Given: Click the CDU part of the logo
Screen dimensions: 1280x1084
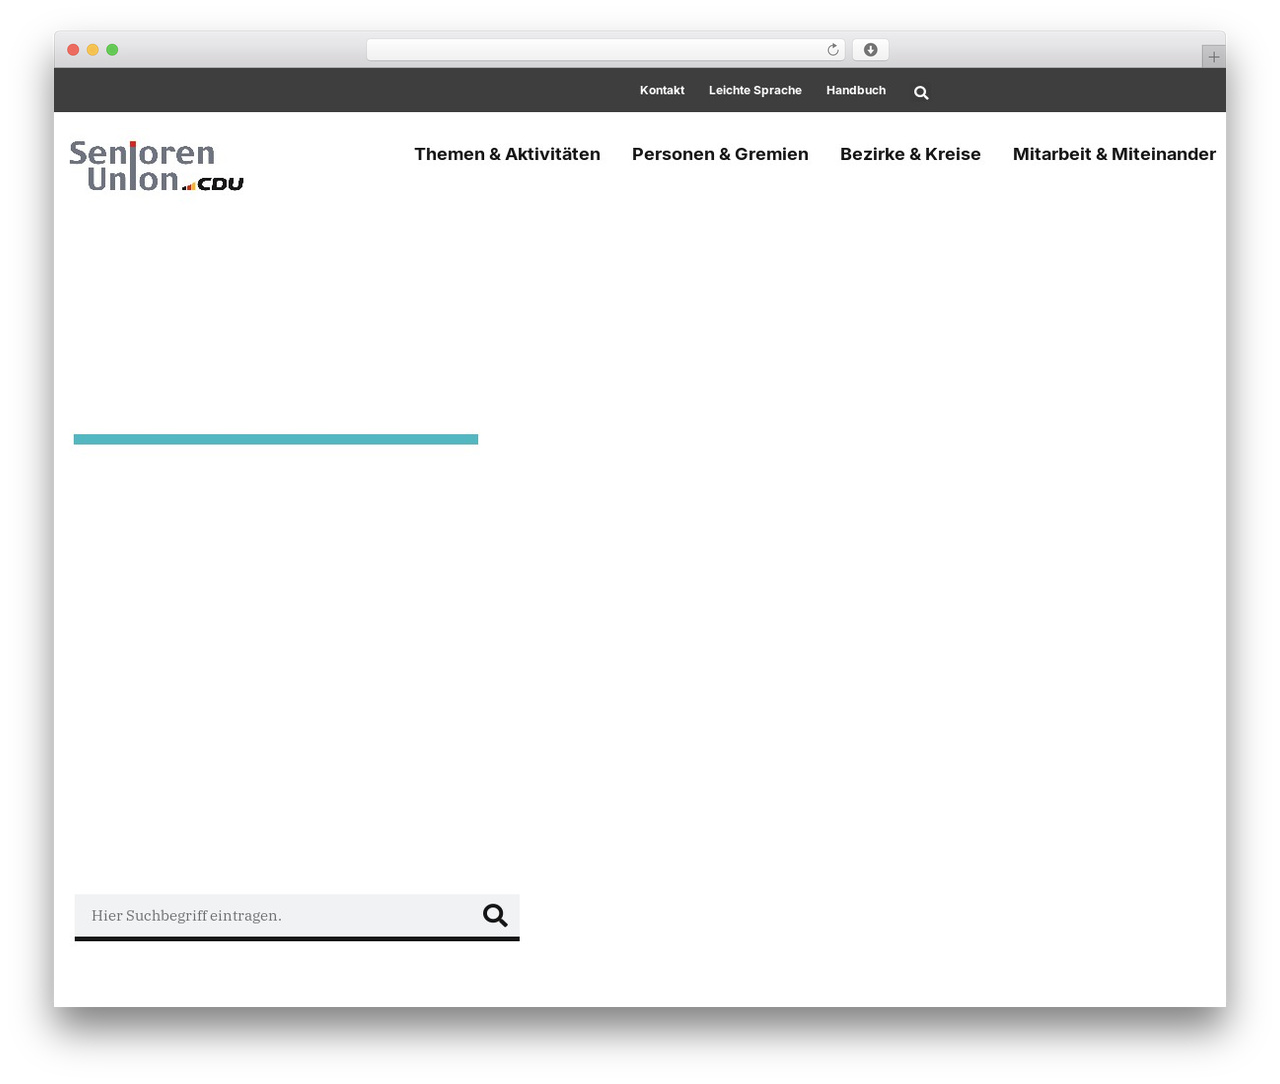Looking at the screenshot, I should click(220, 184).
